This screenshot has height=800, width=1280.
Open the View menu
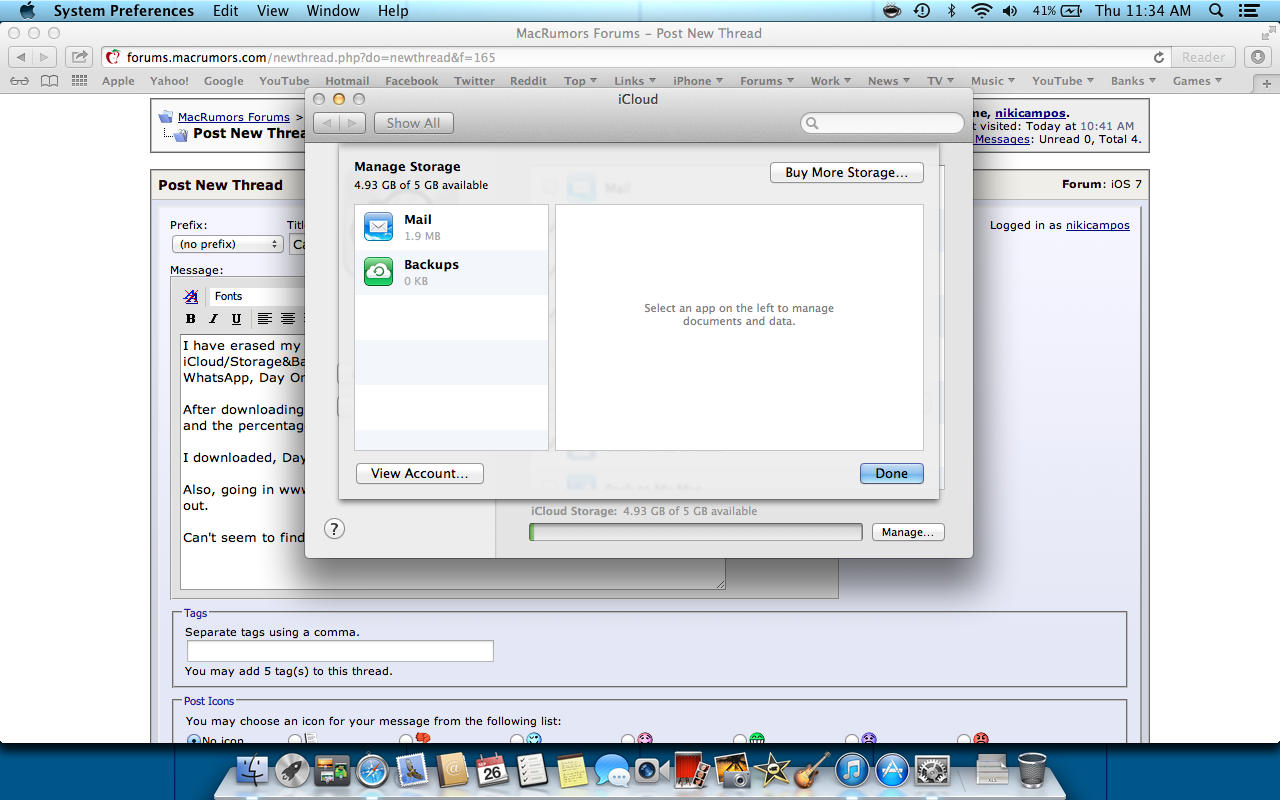point(273,11)
